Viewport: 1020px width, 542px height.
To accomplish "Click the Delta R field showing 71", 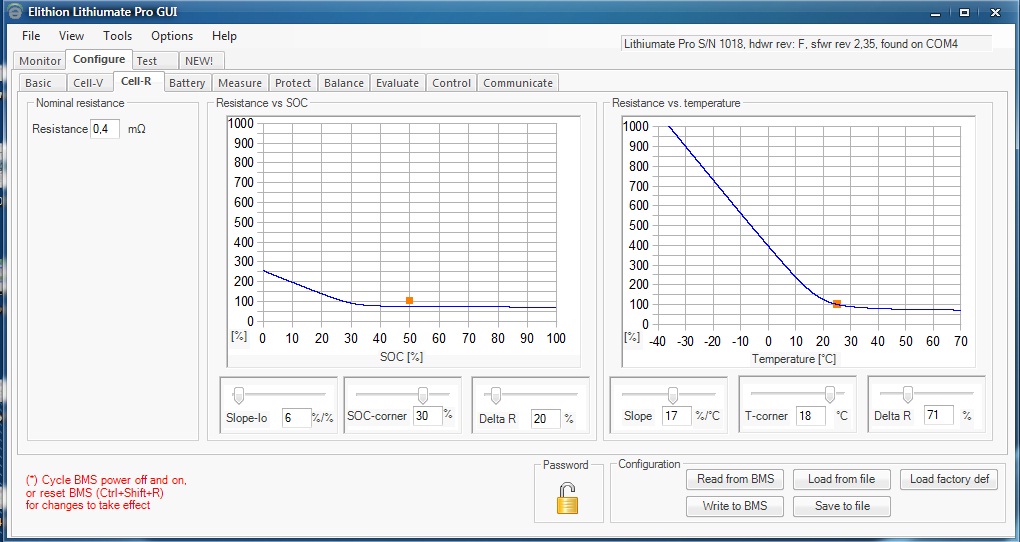I will pos(939,415).
